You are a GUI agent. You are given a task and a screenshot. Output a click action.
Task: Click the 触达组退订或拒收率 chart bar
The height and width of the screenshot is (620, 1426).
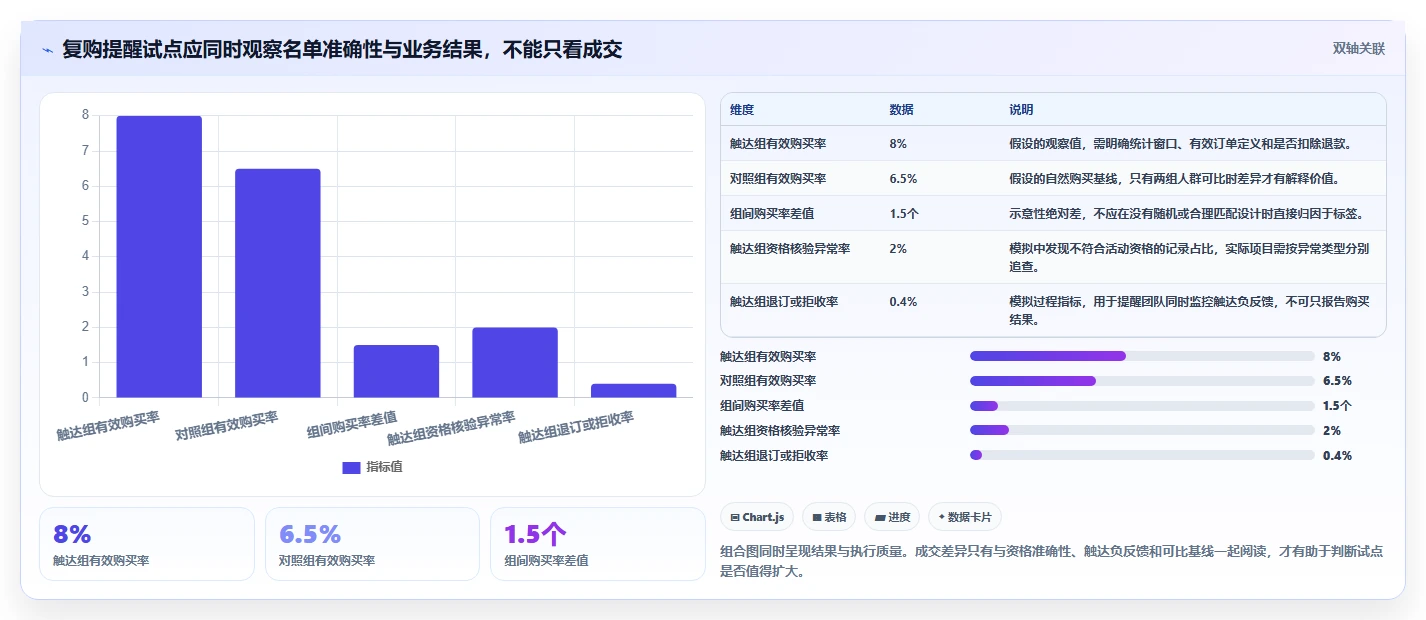633,391
